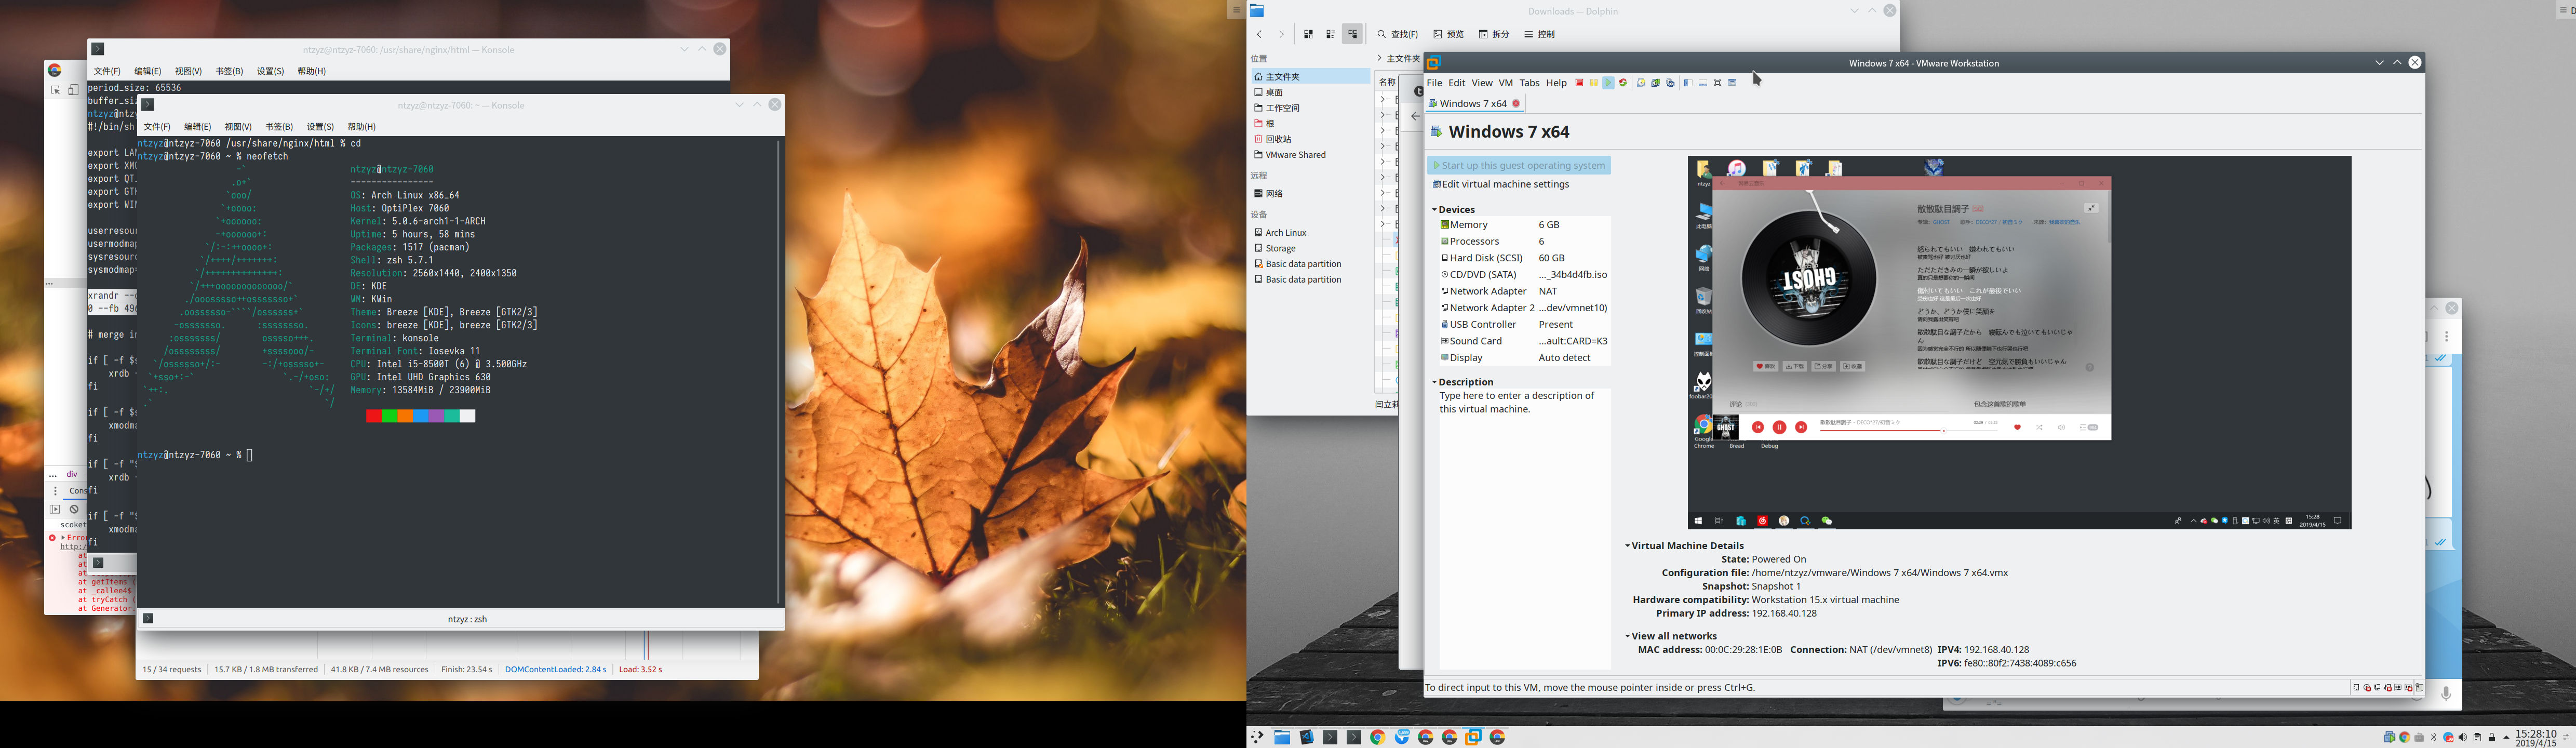The image size is (2576, 748).
Task: Collapse the Virtual Machine Details section
Action: [x=1628, y=545]
